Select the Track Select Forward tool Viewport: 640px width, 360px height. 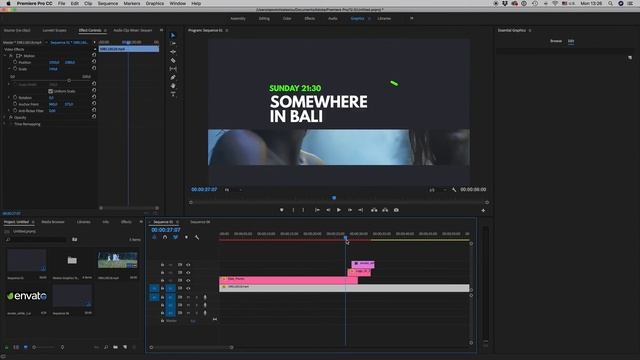pyautogui.click(x=173, y=43)
